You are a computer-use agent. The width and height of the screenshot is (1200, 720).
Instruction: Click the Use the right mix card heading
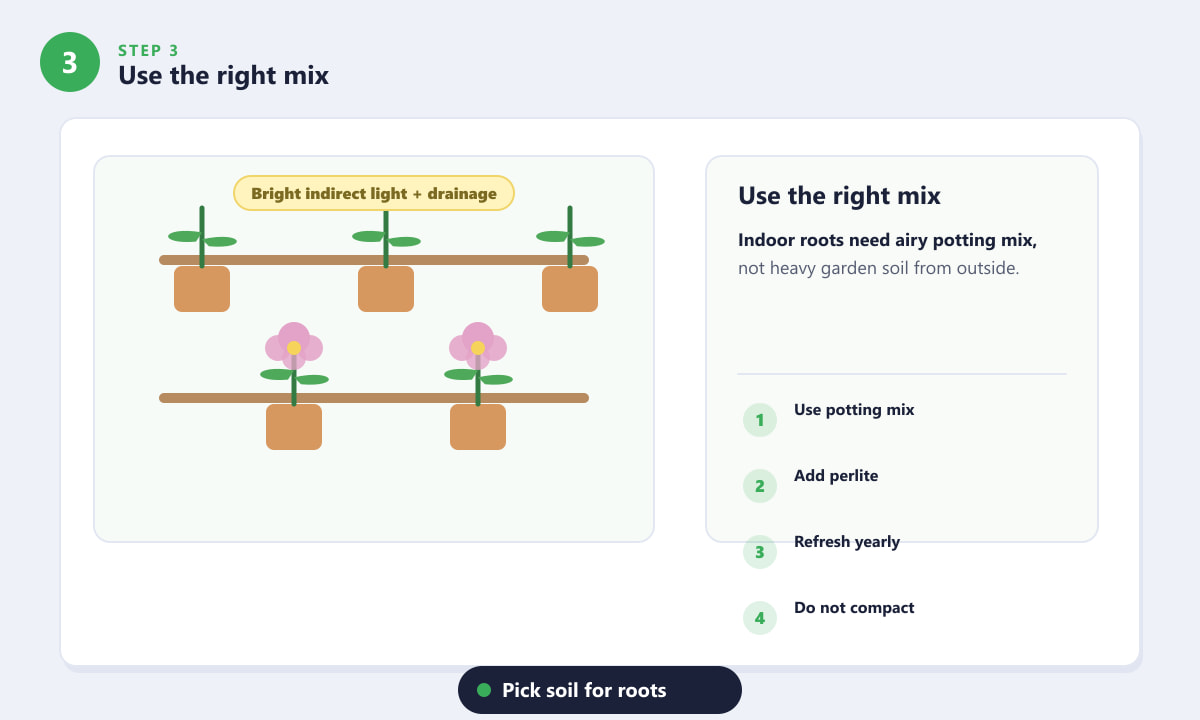click(x=839, y=195)
